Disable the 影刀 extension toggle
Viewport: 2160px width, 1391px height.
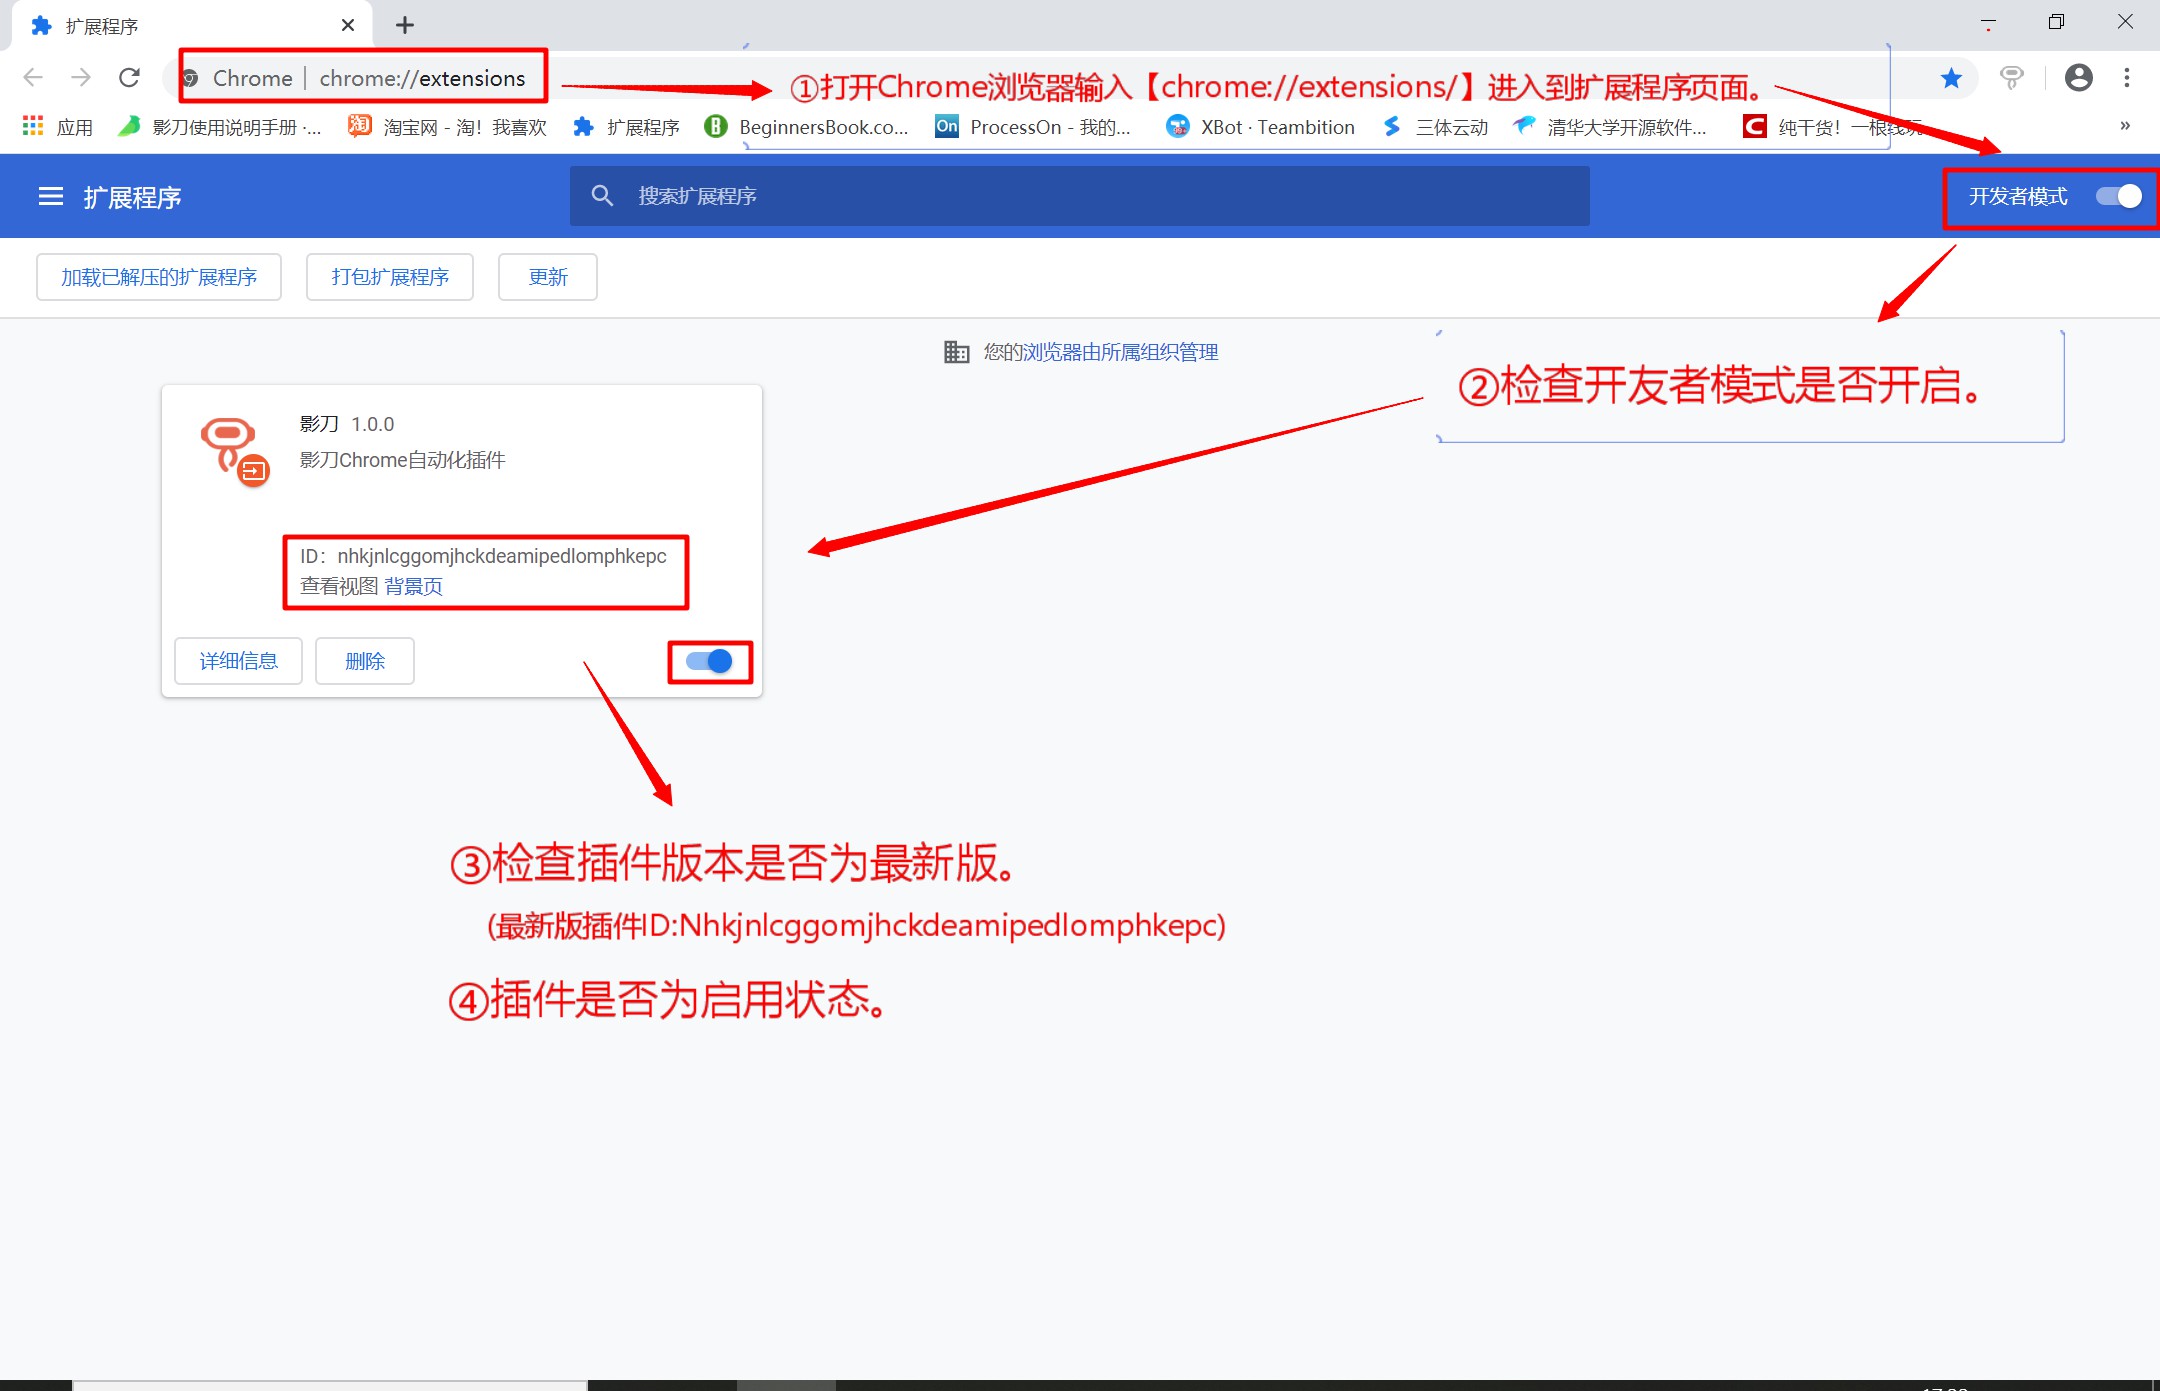point(709,661)
